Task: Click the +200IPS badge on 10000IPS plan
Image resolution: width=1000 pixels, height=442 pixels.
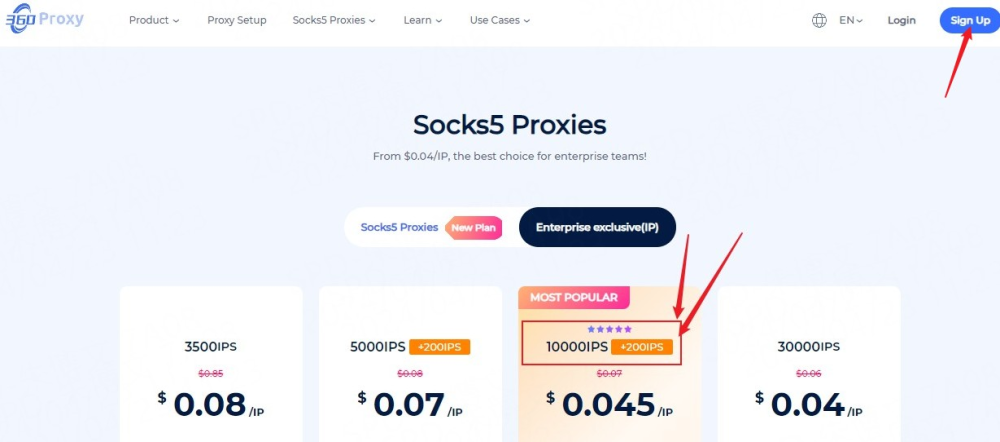Action: click(641, 347)
